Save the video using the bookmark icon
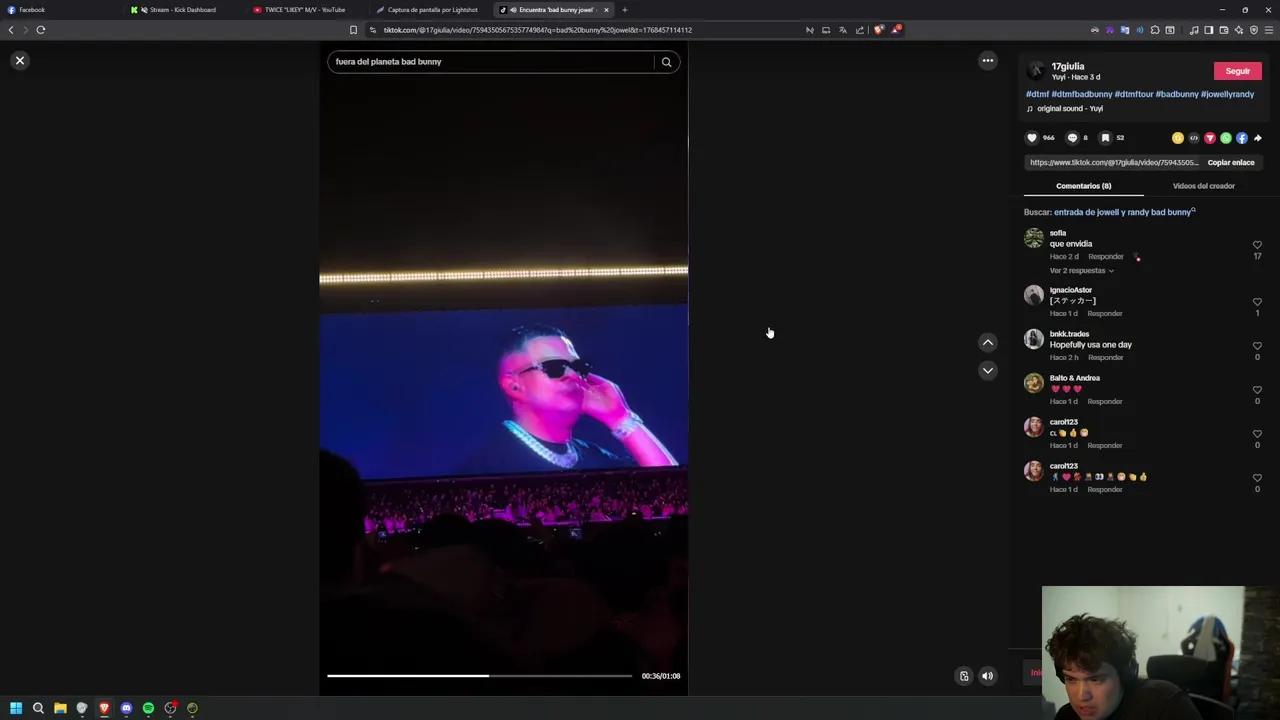 tap(1104, 137)
